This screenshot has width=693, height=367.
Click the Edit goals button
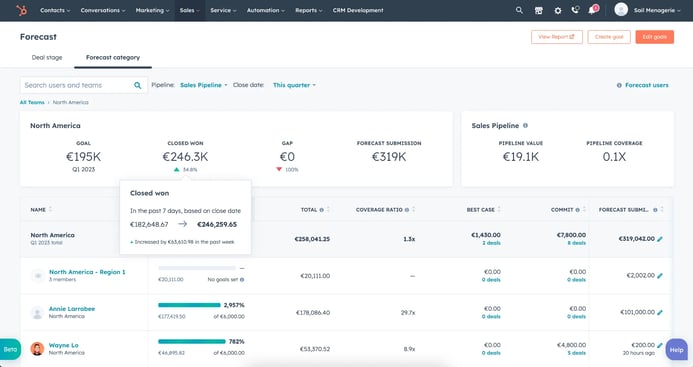tap(655, 37)
